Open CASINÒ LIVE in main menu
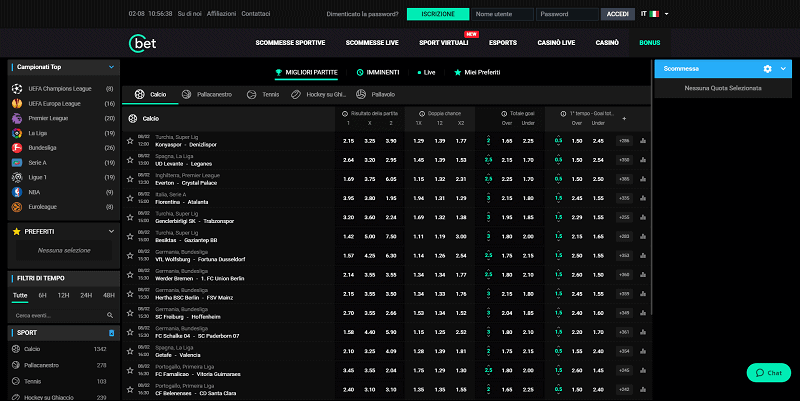Screen dimensions: 800x401 (556, 43)
